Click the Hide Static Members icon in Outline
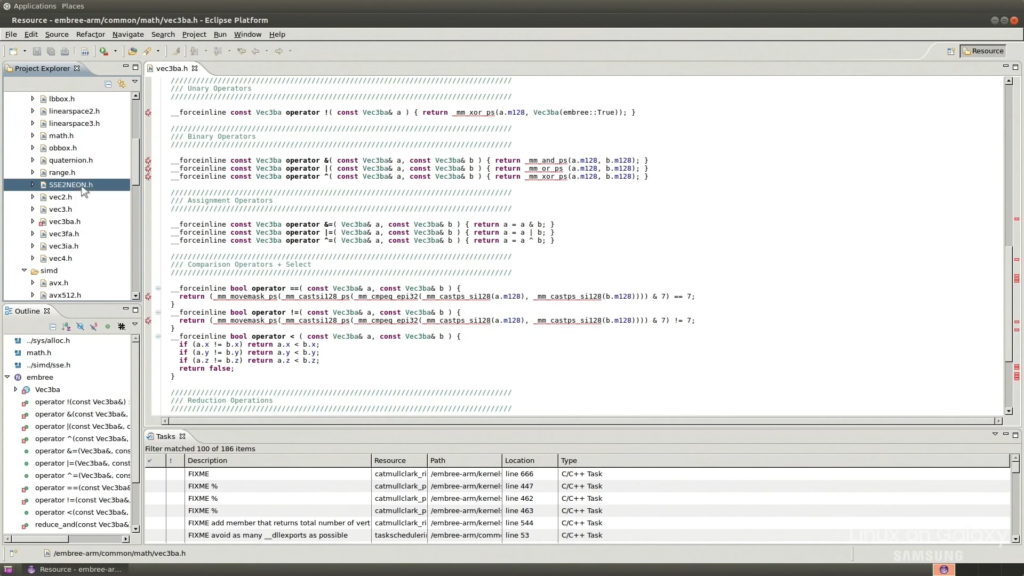1024x576 pixels. 94,326
